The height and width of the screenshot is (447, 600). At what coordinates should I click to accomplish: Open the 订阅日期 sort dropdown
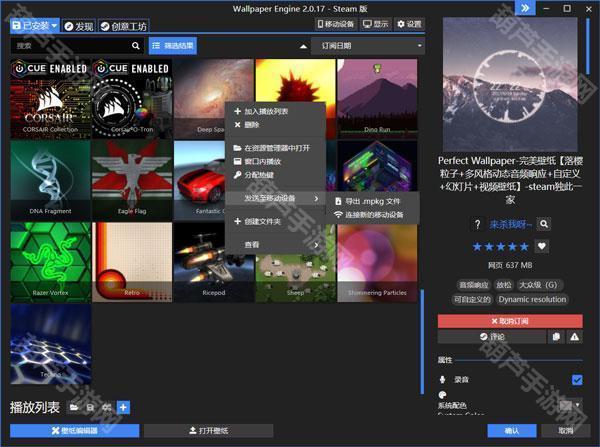tap(368, 46)
